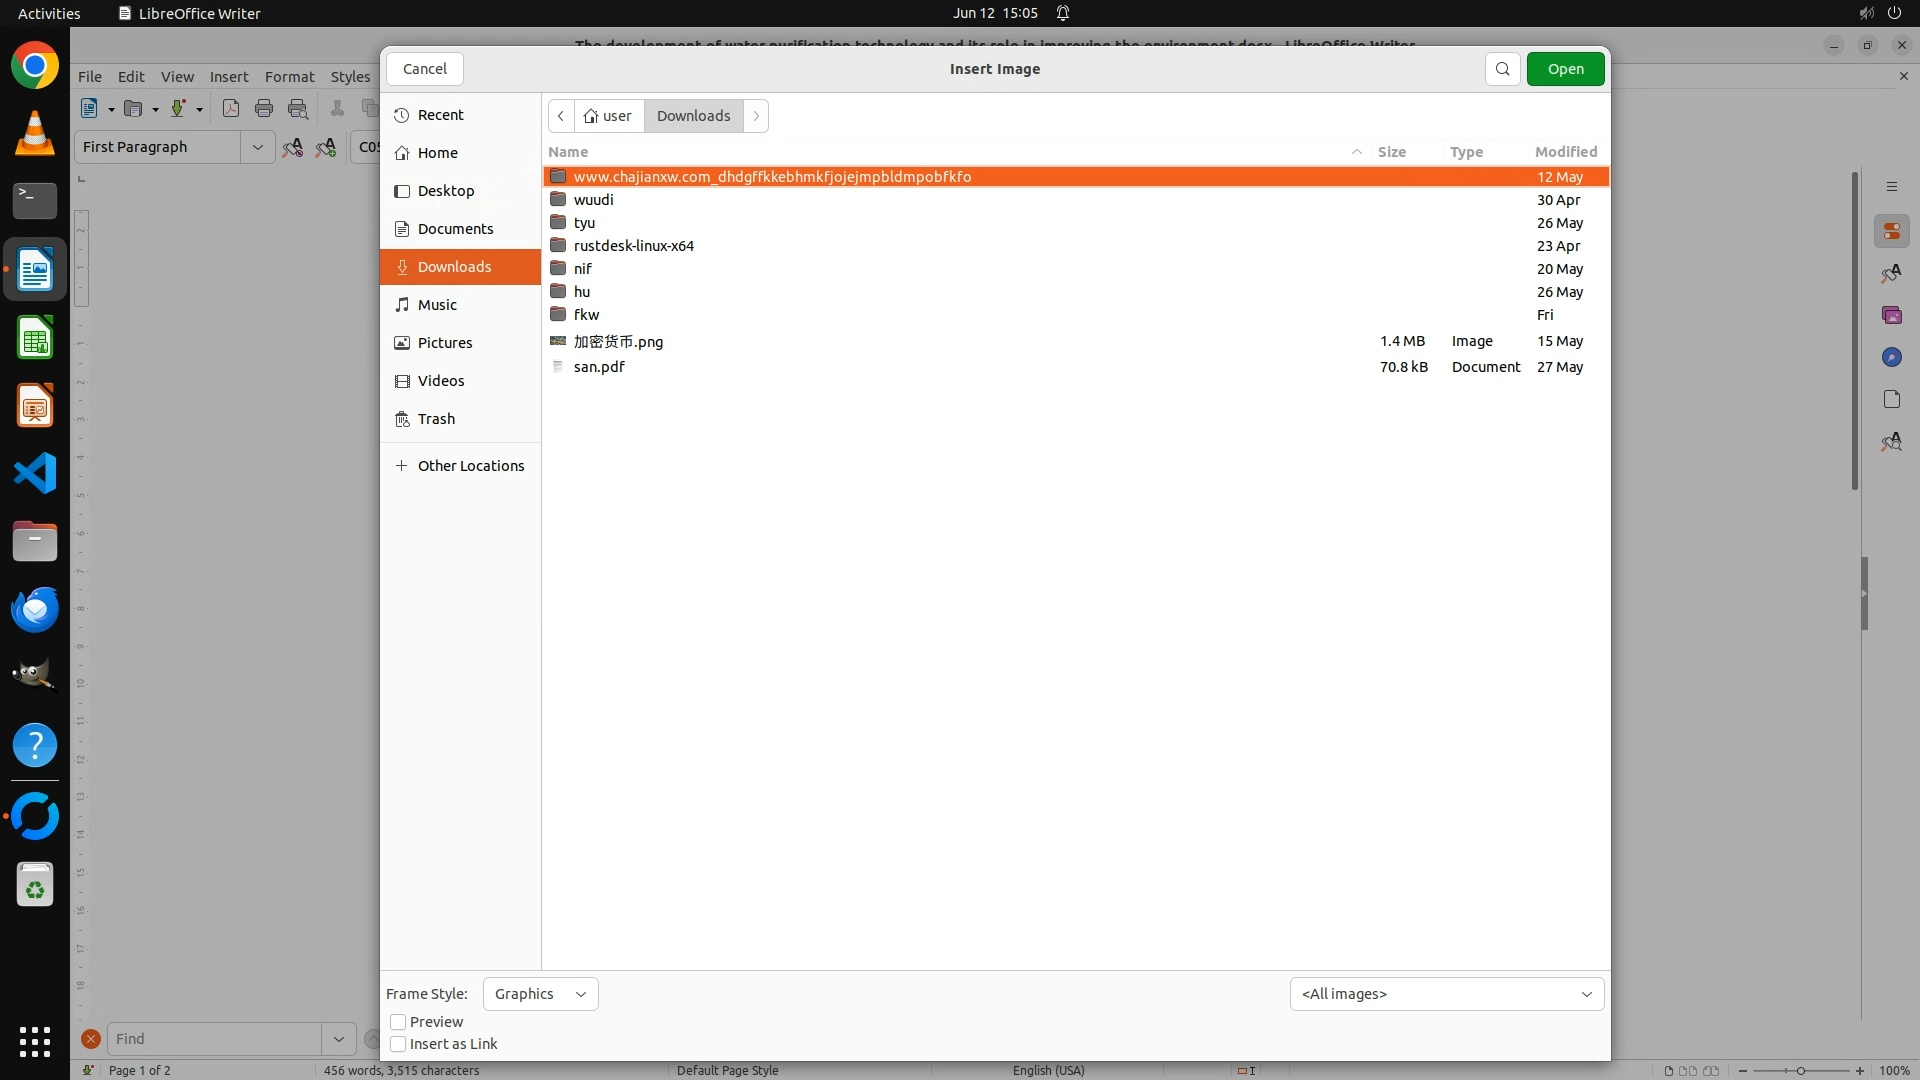Check the Insert as Link option
Screen dimensions: 1920x1080
[x=398, y=1044]
